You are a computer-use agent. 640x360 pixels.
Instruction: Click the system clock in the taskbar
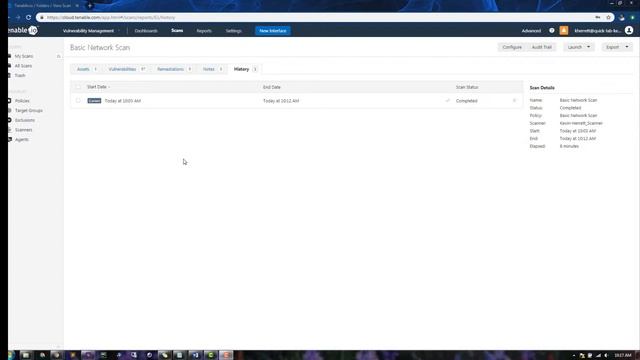pos(623,356)
